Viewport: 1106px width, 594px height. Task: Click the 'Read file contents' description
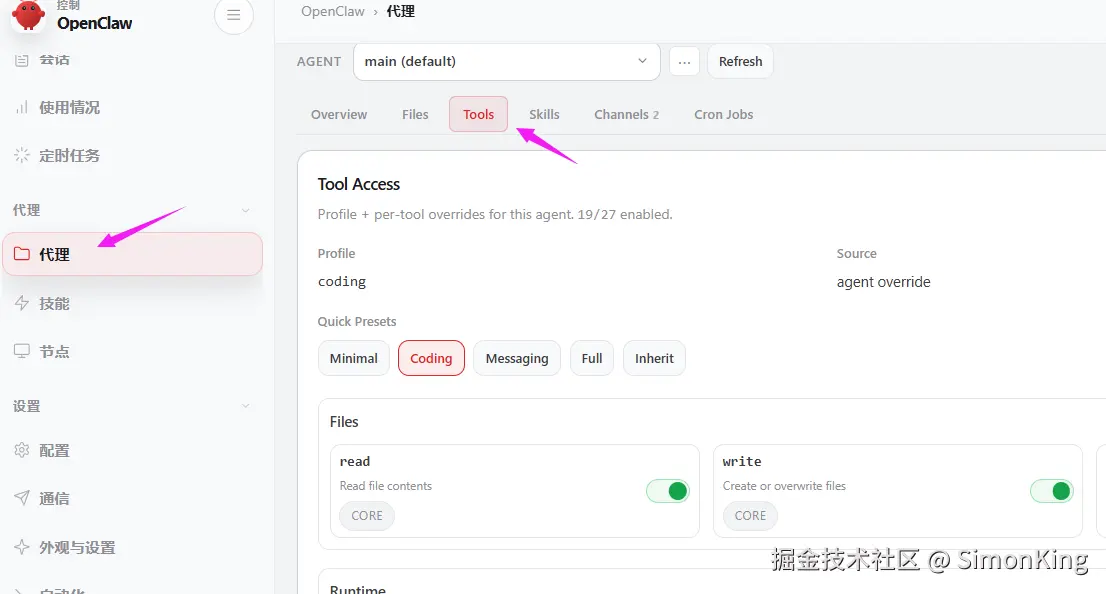click(x=385, y=486)
